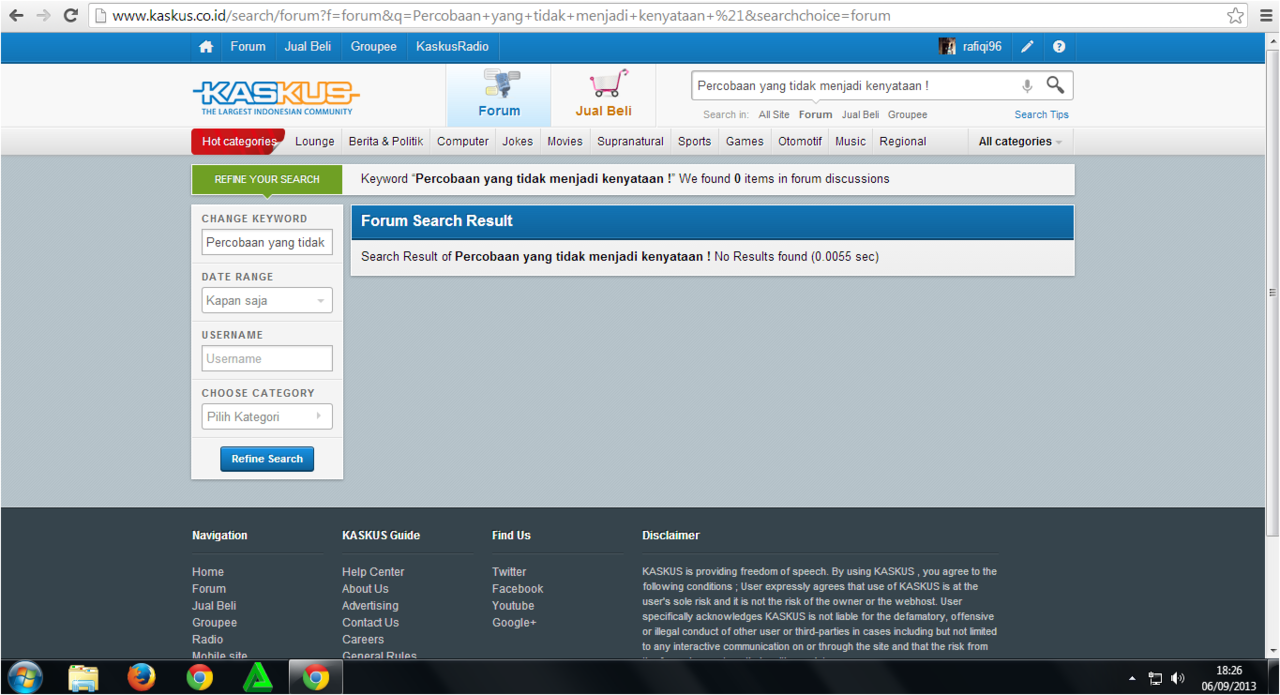This screenshot has height=695, width=1280.
Task: Click the Username input field
Action: click(x=267, y=359)
